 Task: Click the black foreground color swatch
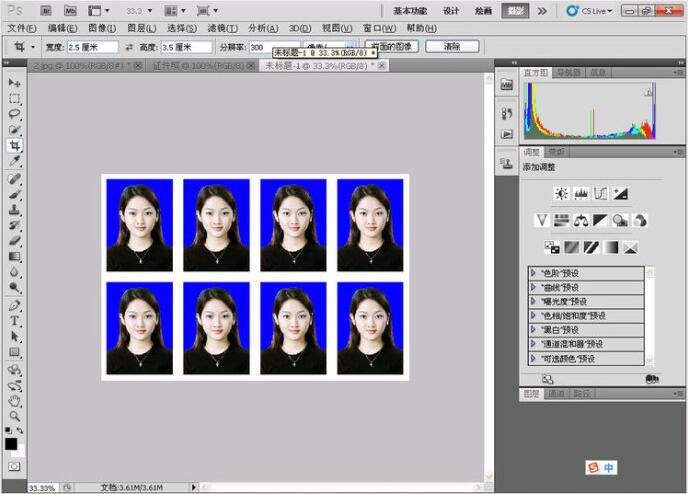click(11, 443)
